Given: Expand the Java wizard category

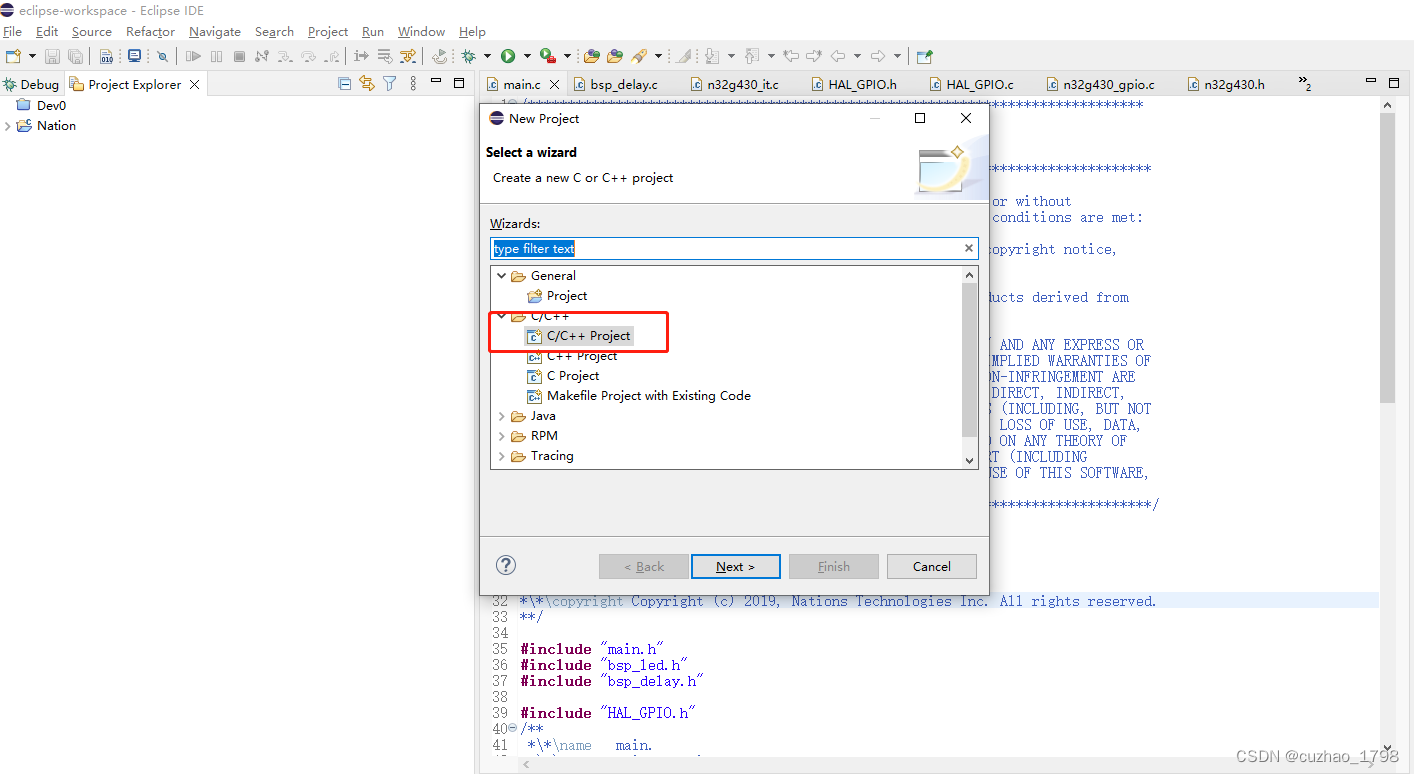Looking at the screenshot, I should click(x=502, y=415).
